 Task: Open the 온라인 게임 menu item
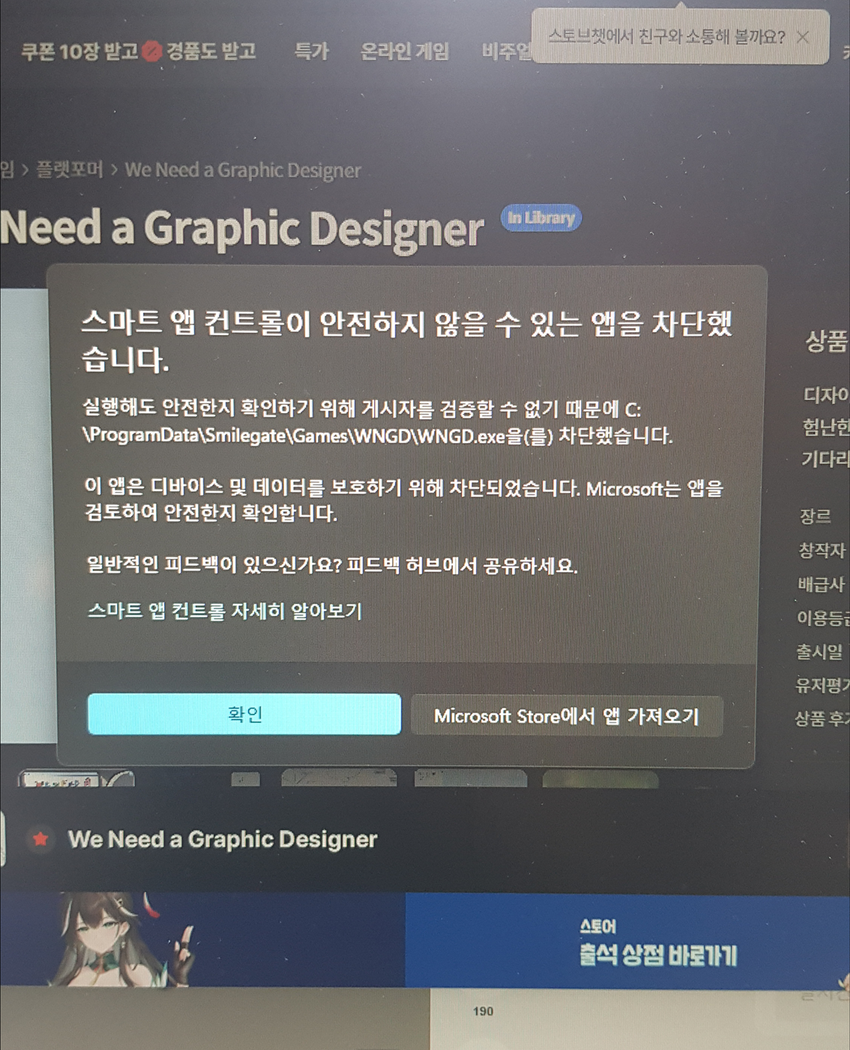pos(405,51)
